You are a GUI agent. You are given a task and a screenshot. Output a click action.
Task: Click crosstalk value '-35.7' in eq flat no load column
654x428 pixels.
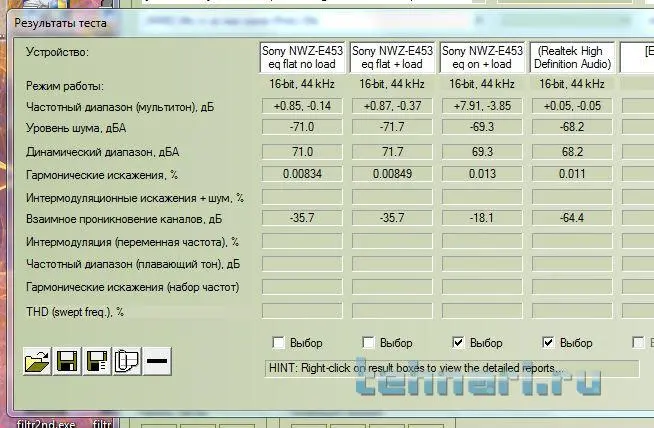tap(302, 218)
